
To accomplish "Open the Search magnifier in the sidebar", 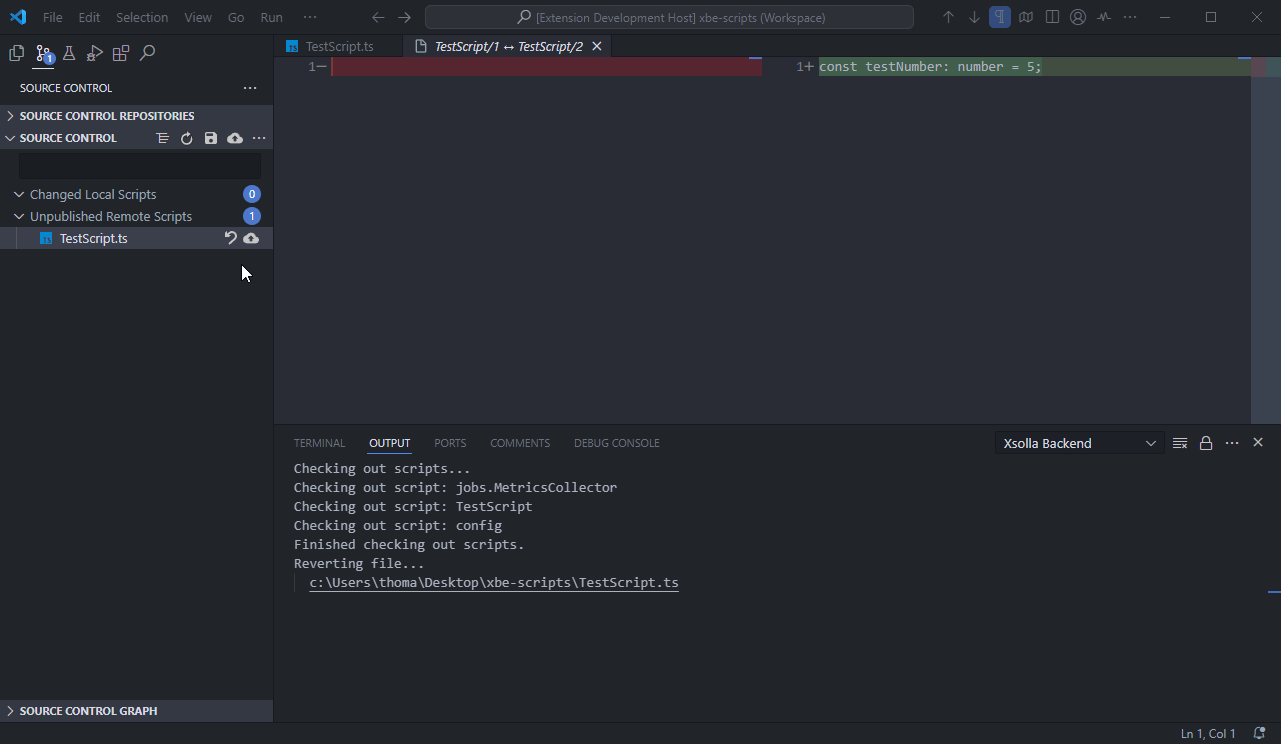I will [148, 53].
